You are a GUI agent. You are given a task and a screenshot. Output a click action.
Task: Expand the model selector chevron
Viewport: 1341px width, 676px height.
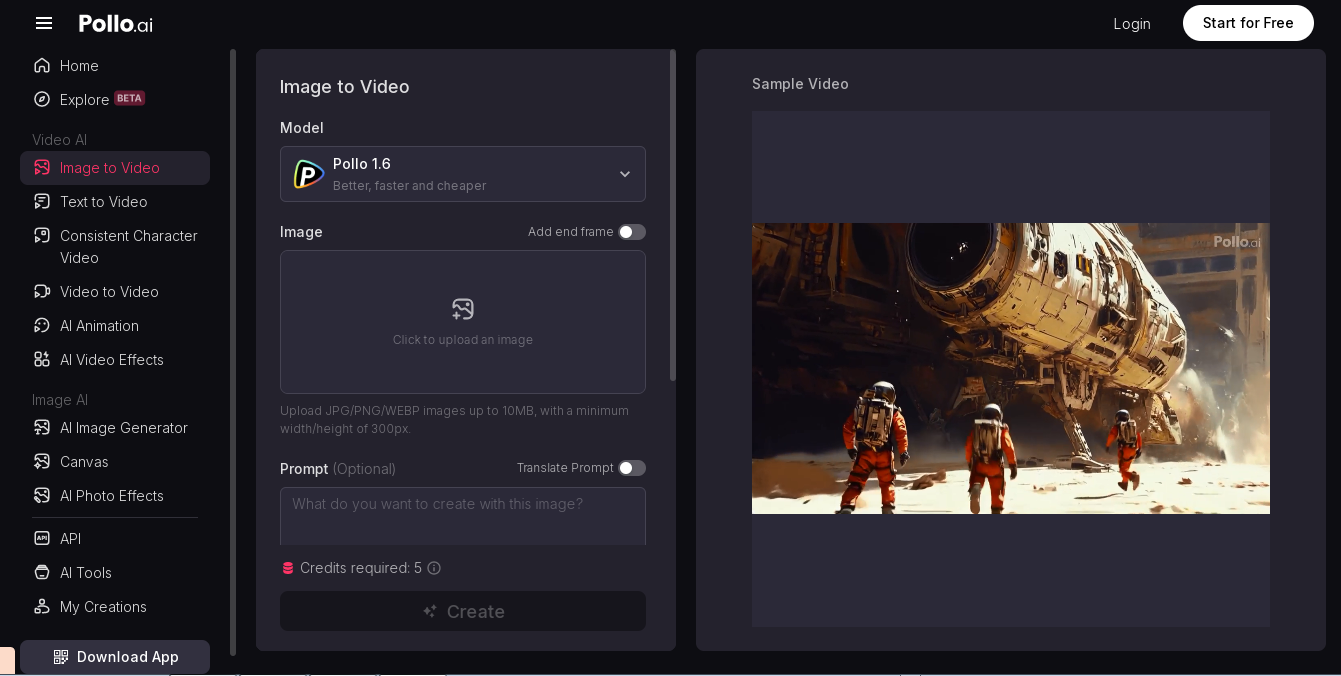(625, 174)
